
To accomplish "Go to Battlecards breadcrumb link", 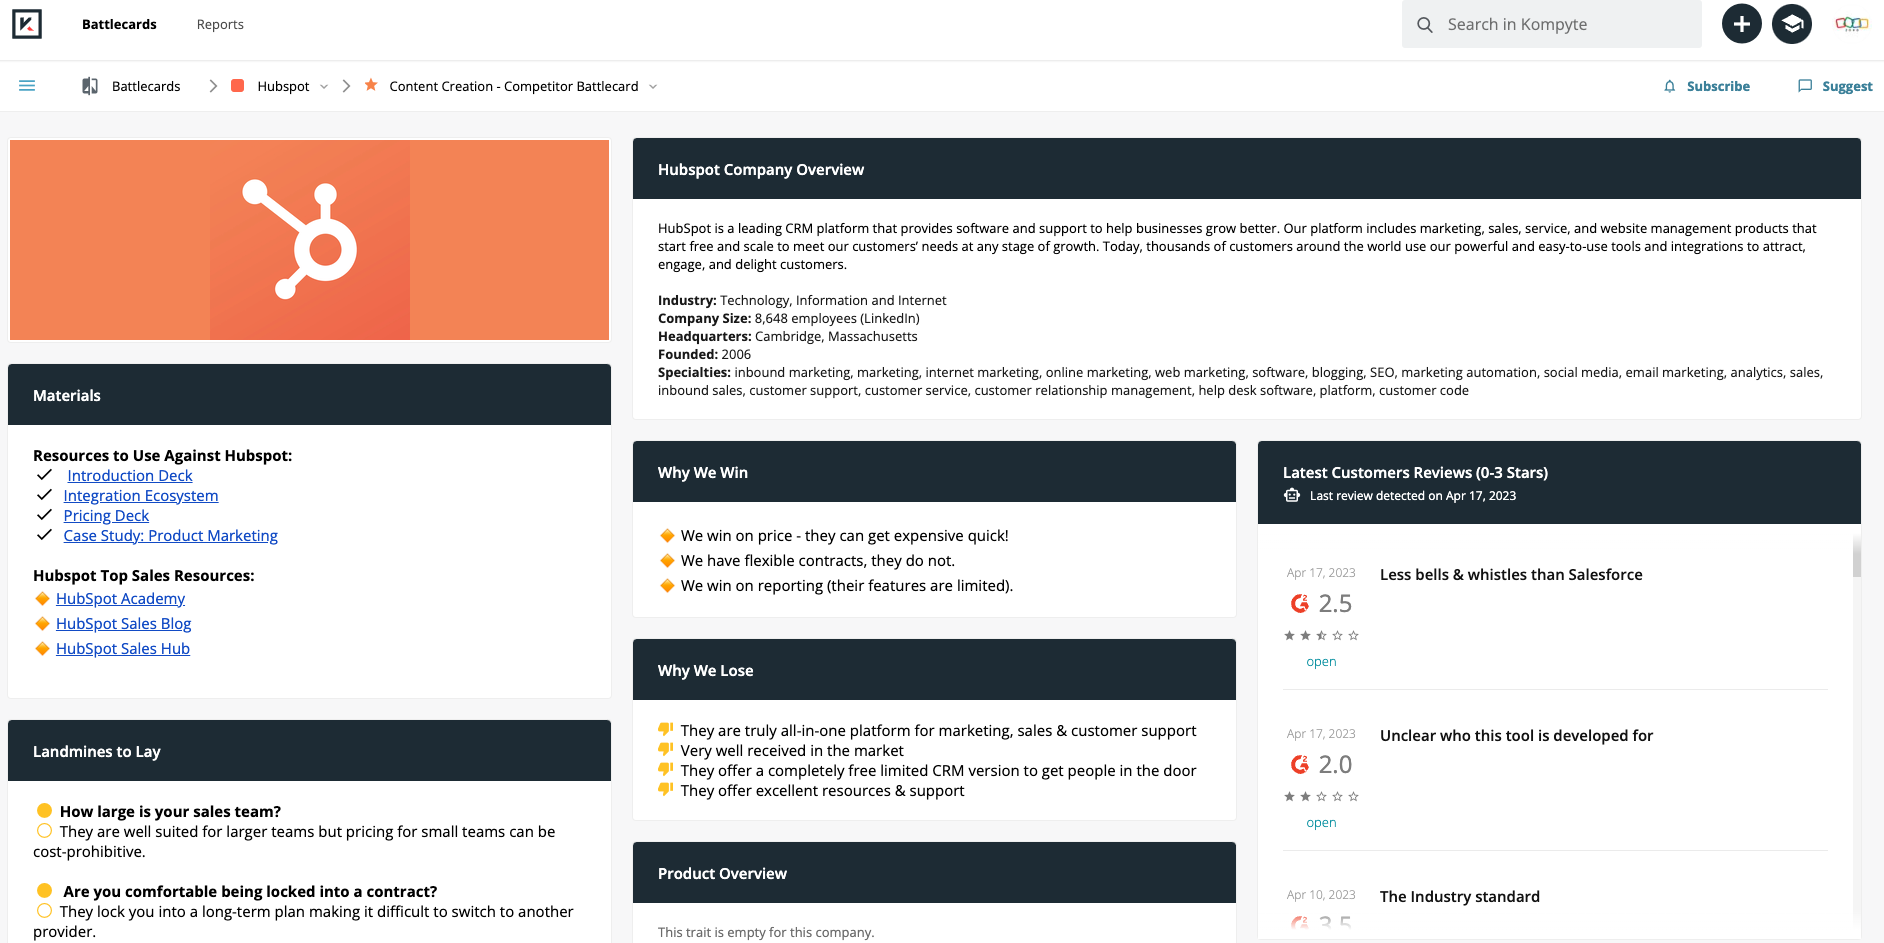I will tap(146, 86).
